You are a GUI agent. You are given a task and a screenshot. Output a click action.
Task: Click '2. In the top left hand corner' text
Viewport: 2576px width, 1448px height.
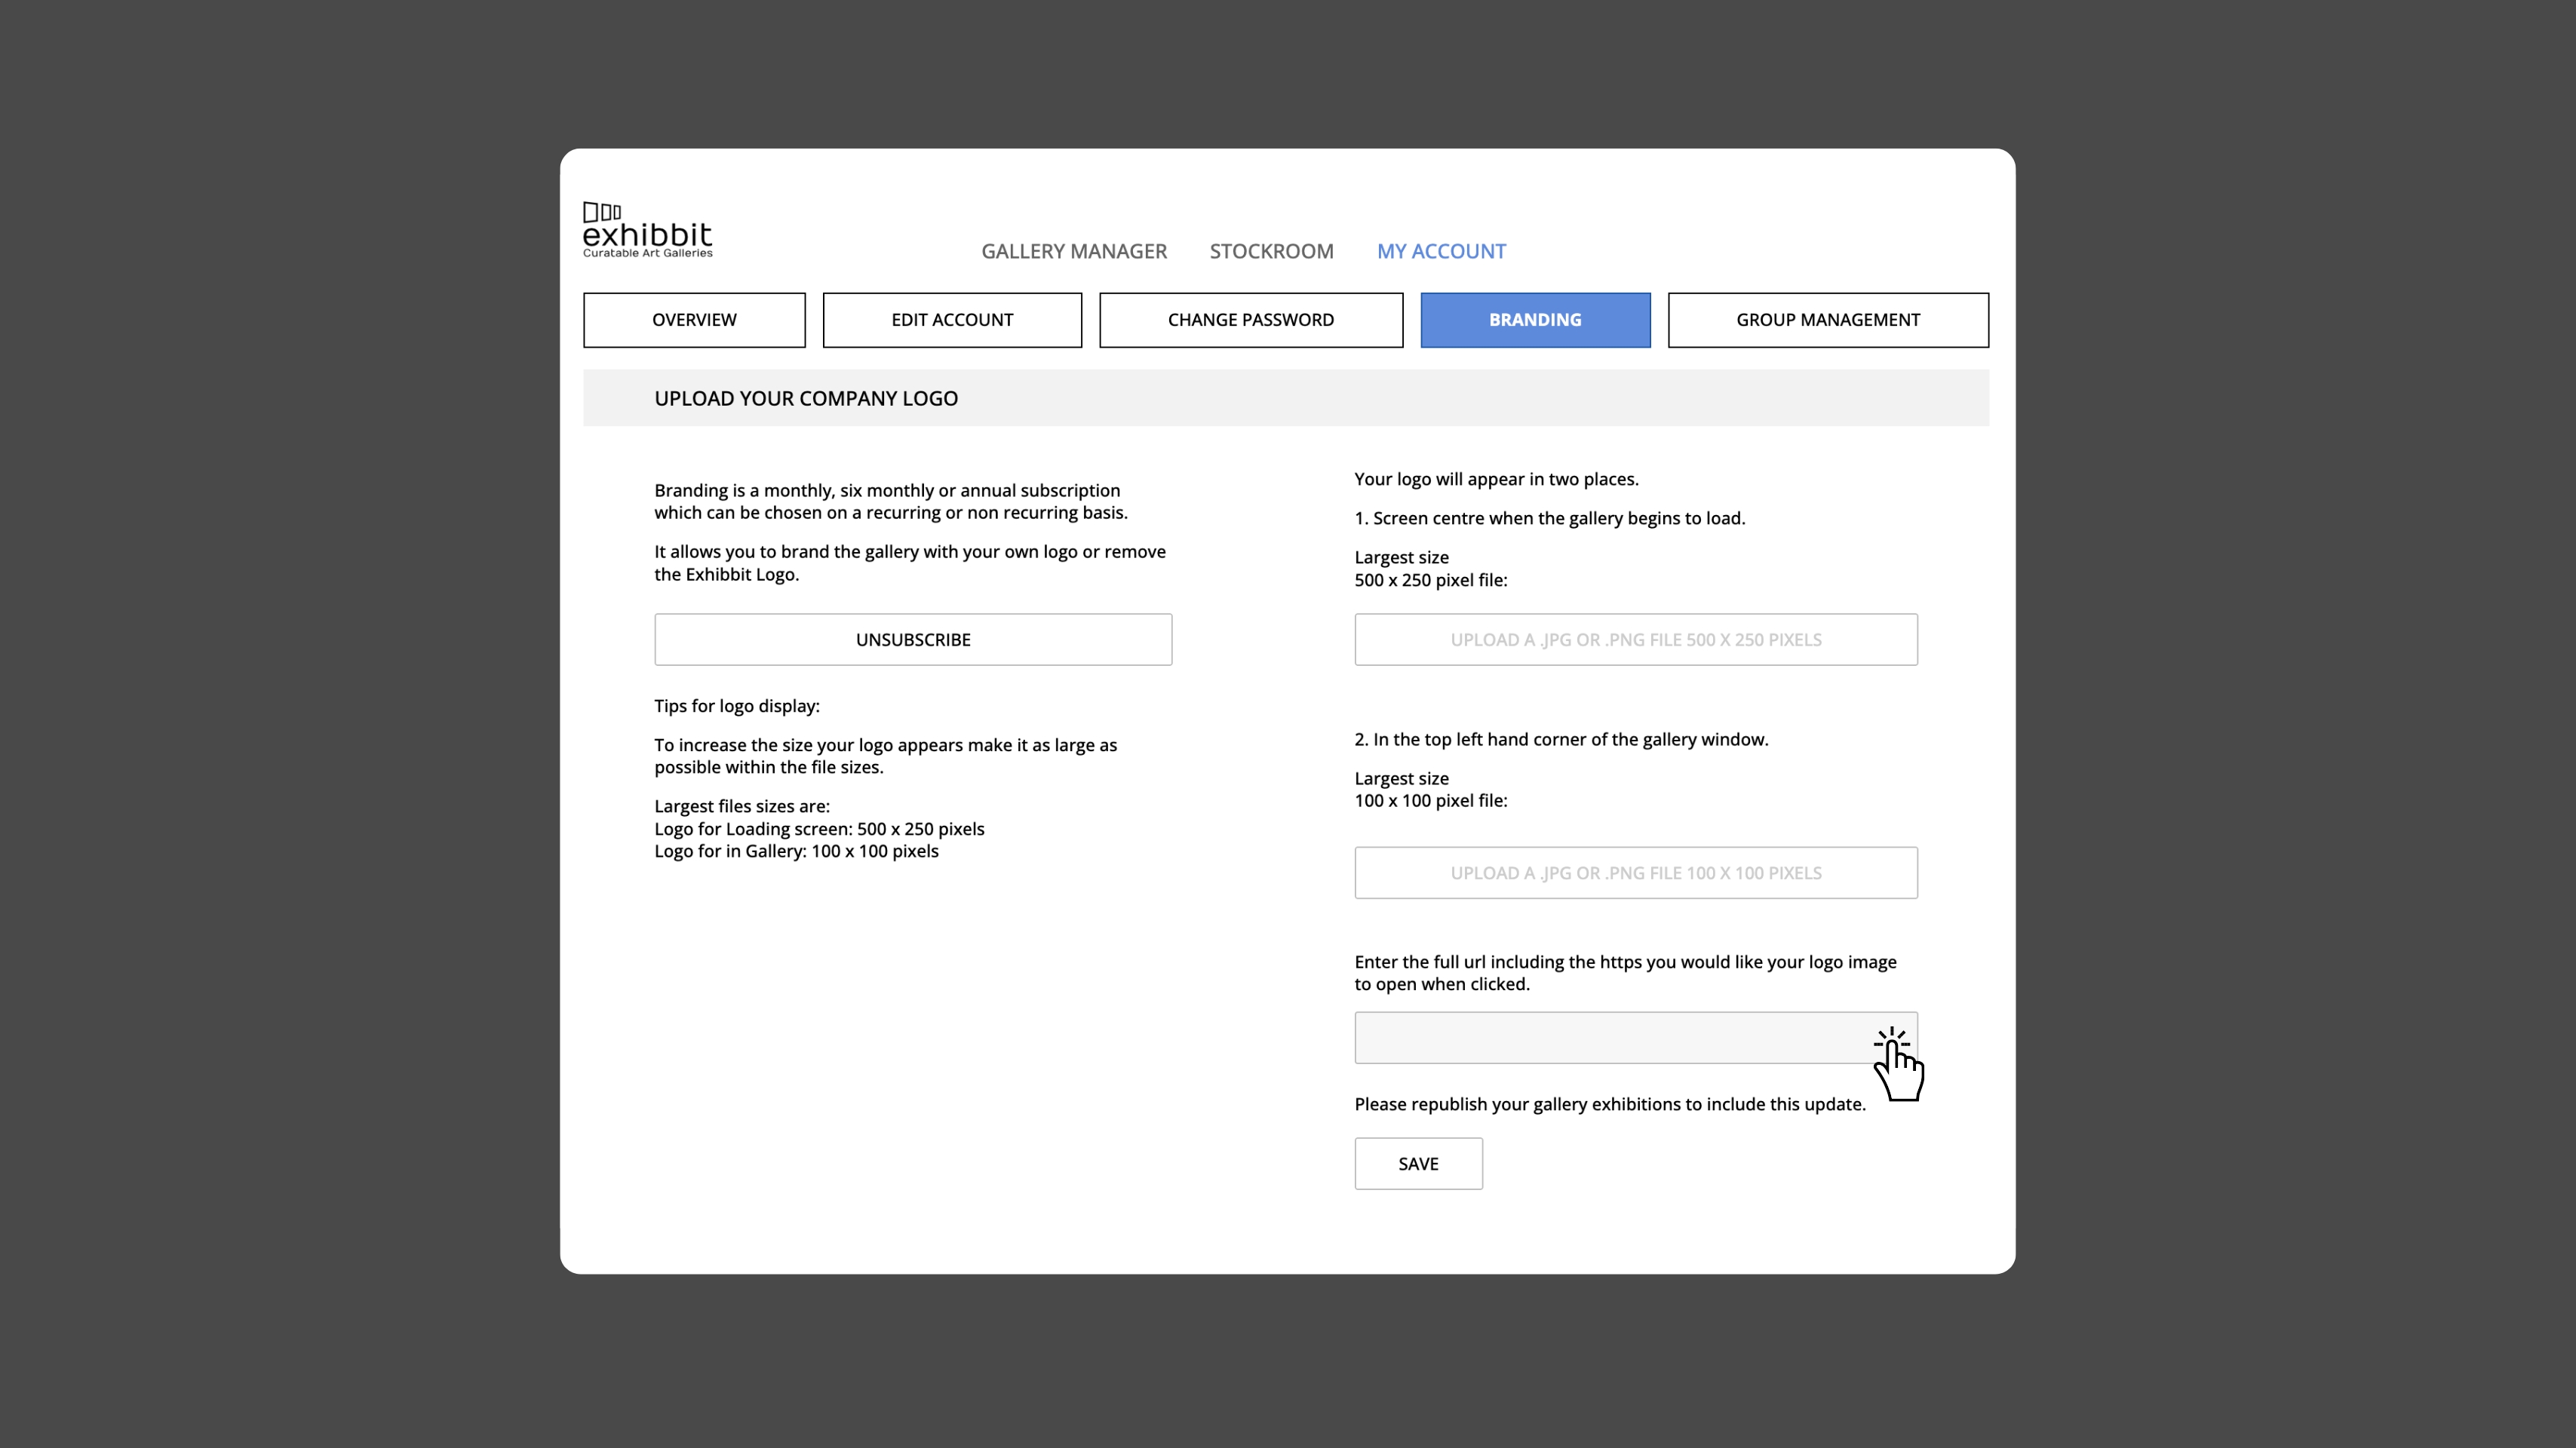point(1561,739)
